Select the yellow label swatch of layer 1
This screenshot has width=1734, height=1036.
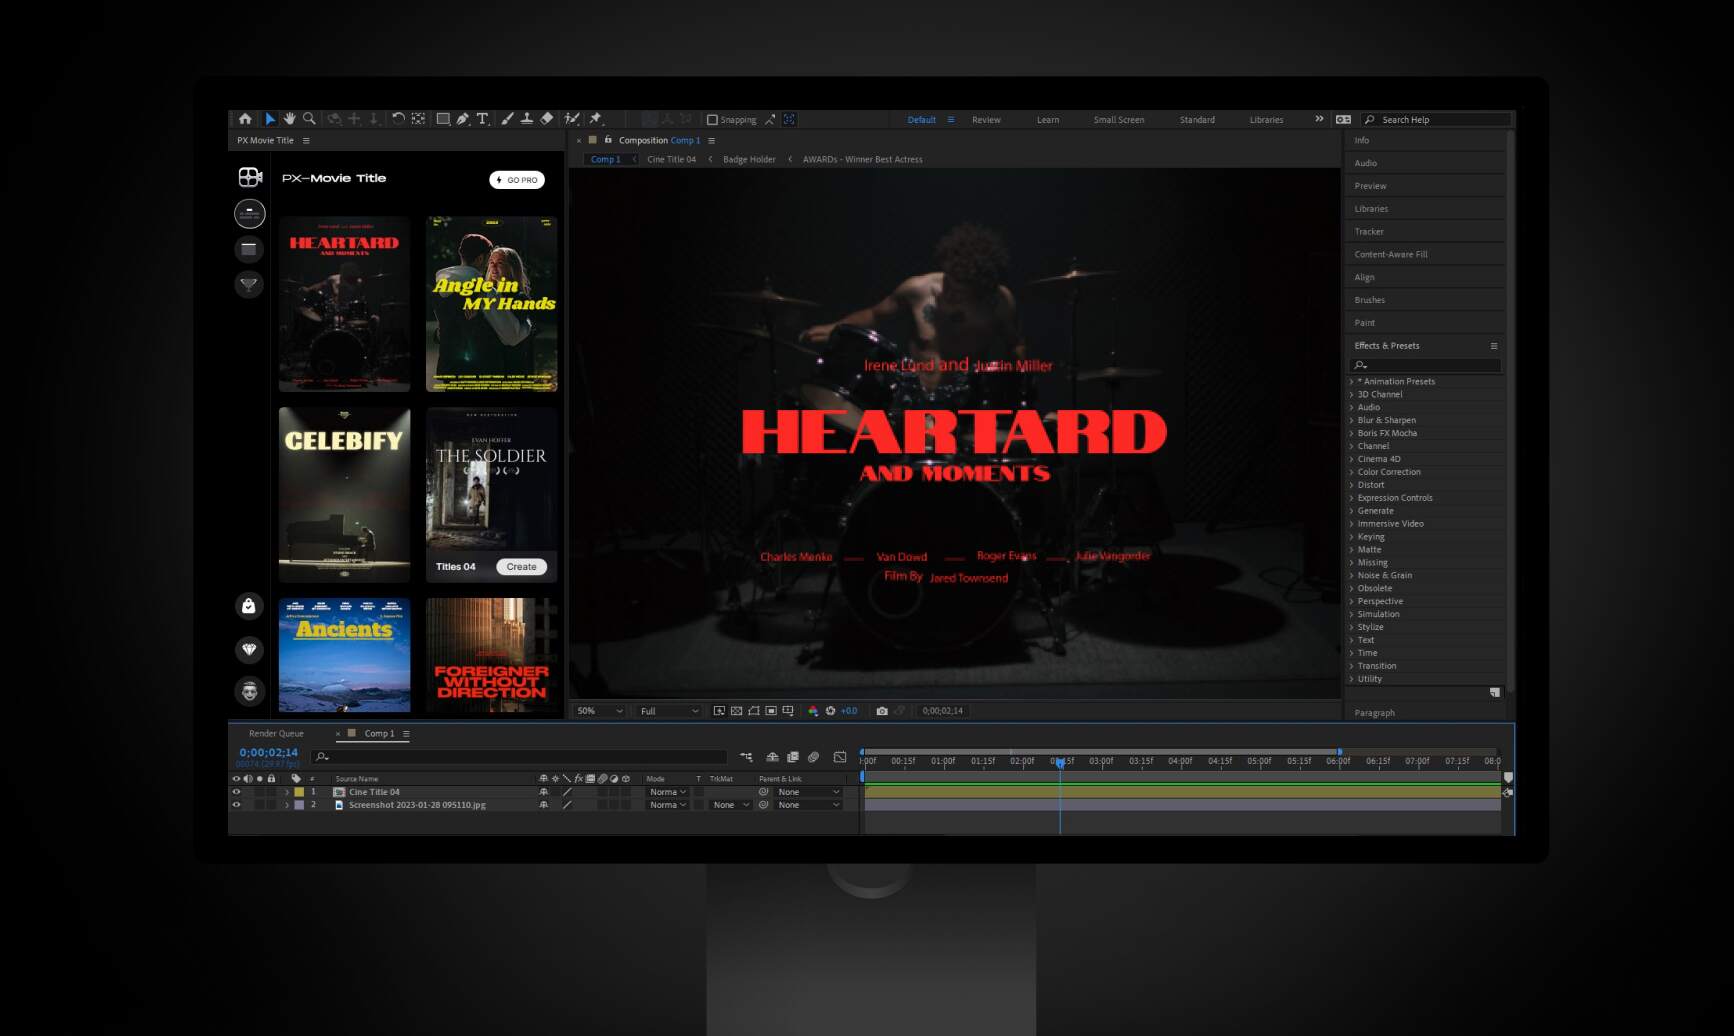pos(299,792)
